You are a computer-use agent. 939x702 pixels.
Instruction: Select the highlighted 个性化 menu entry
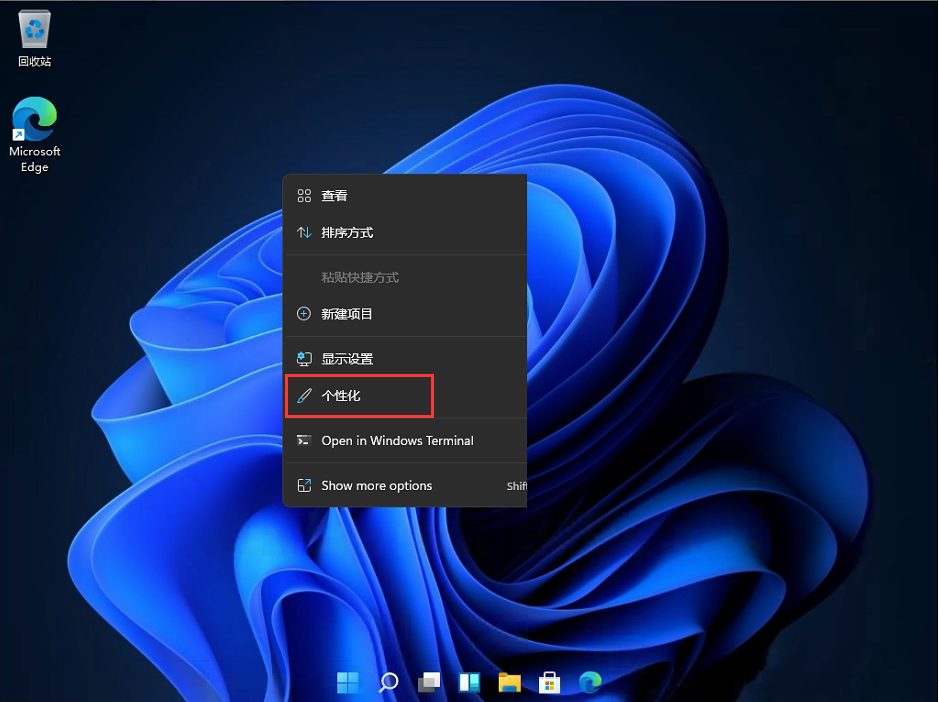click(342, 395)
